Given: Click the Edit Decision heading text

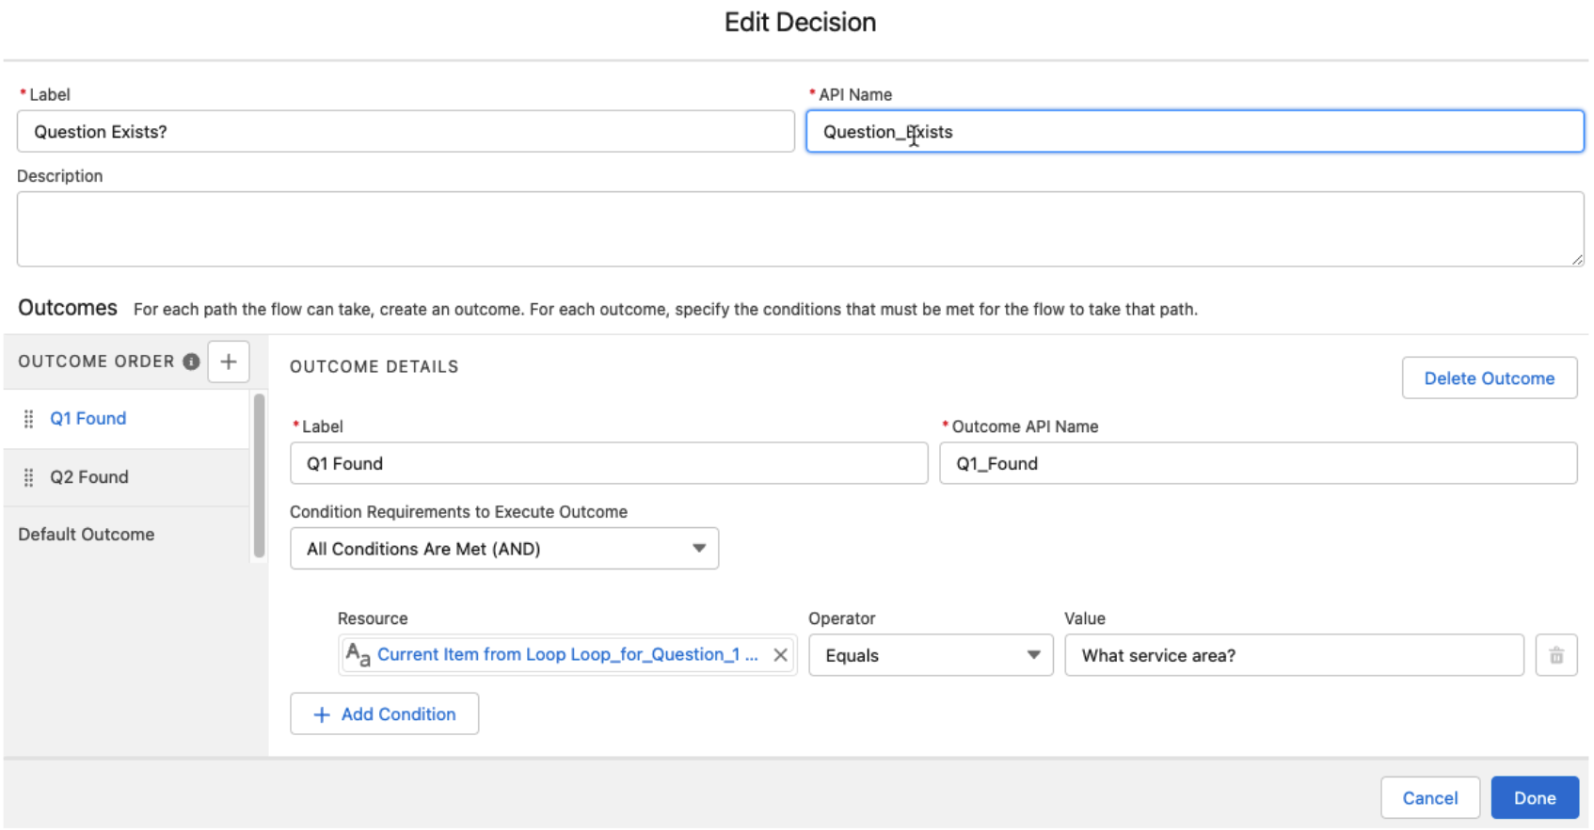Looking at the screenshot, I should [x=800, y=22].
